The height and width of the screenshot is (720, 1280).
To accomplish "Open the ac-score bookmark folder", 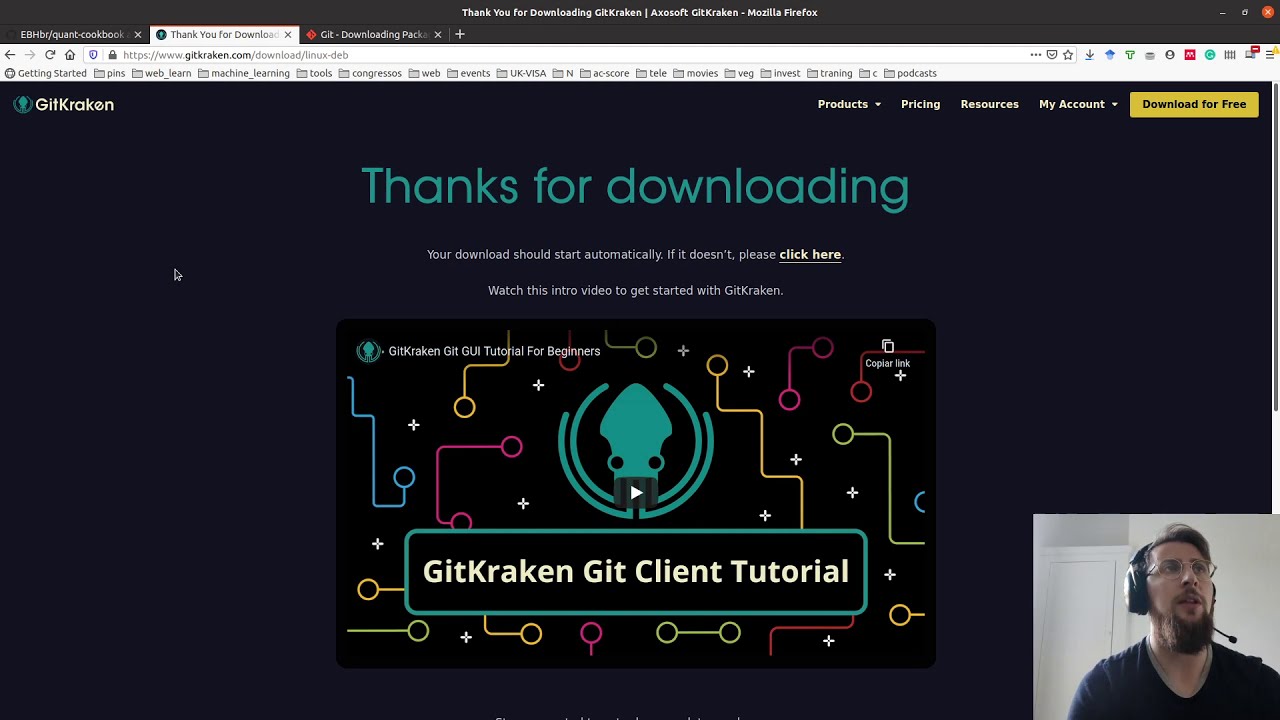I will pyautogui.click(x=605, y=73).
